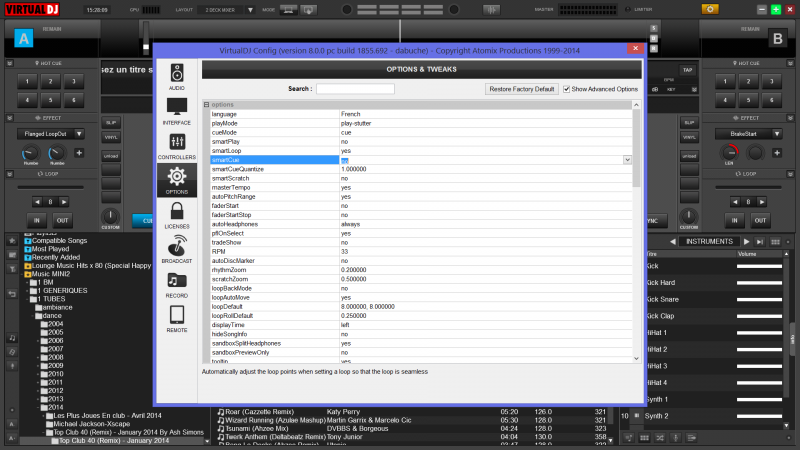Toggle VINYL mode on deck A
800x450 pixels.
[x=111, y=137]
